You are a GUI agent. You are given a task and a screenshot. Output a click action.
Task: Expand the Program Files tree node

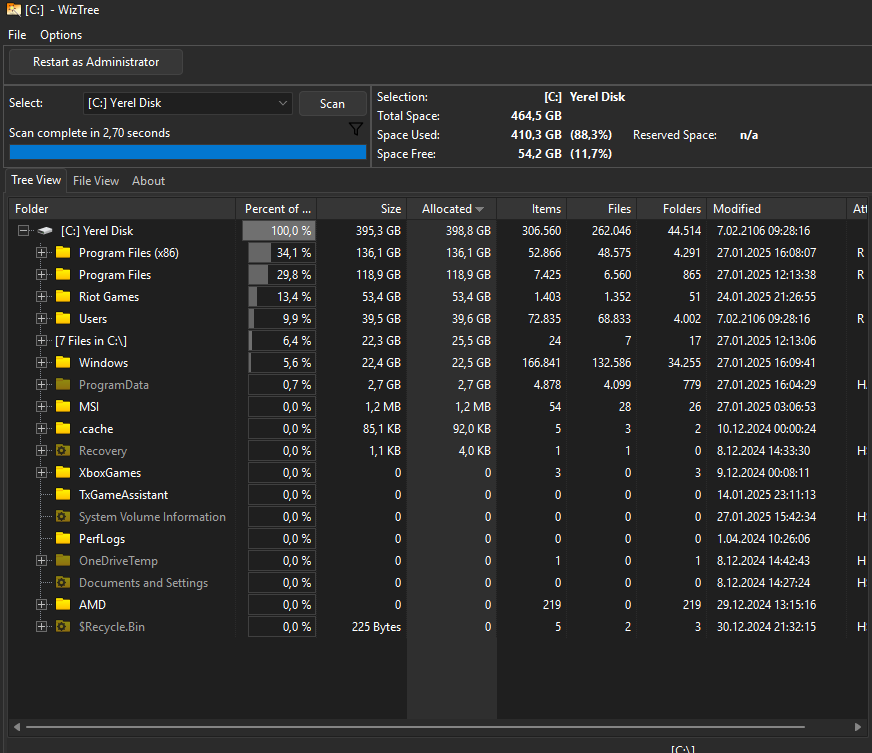tap(41, 275)
